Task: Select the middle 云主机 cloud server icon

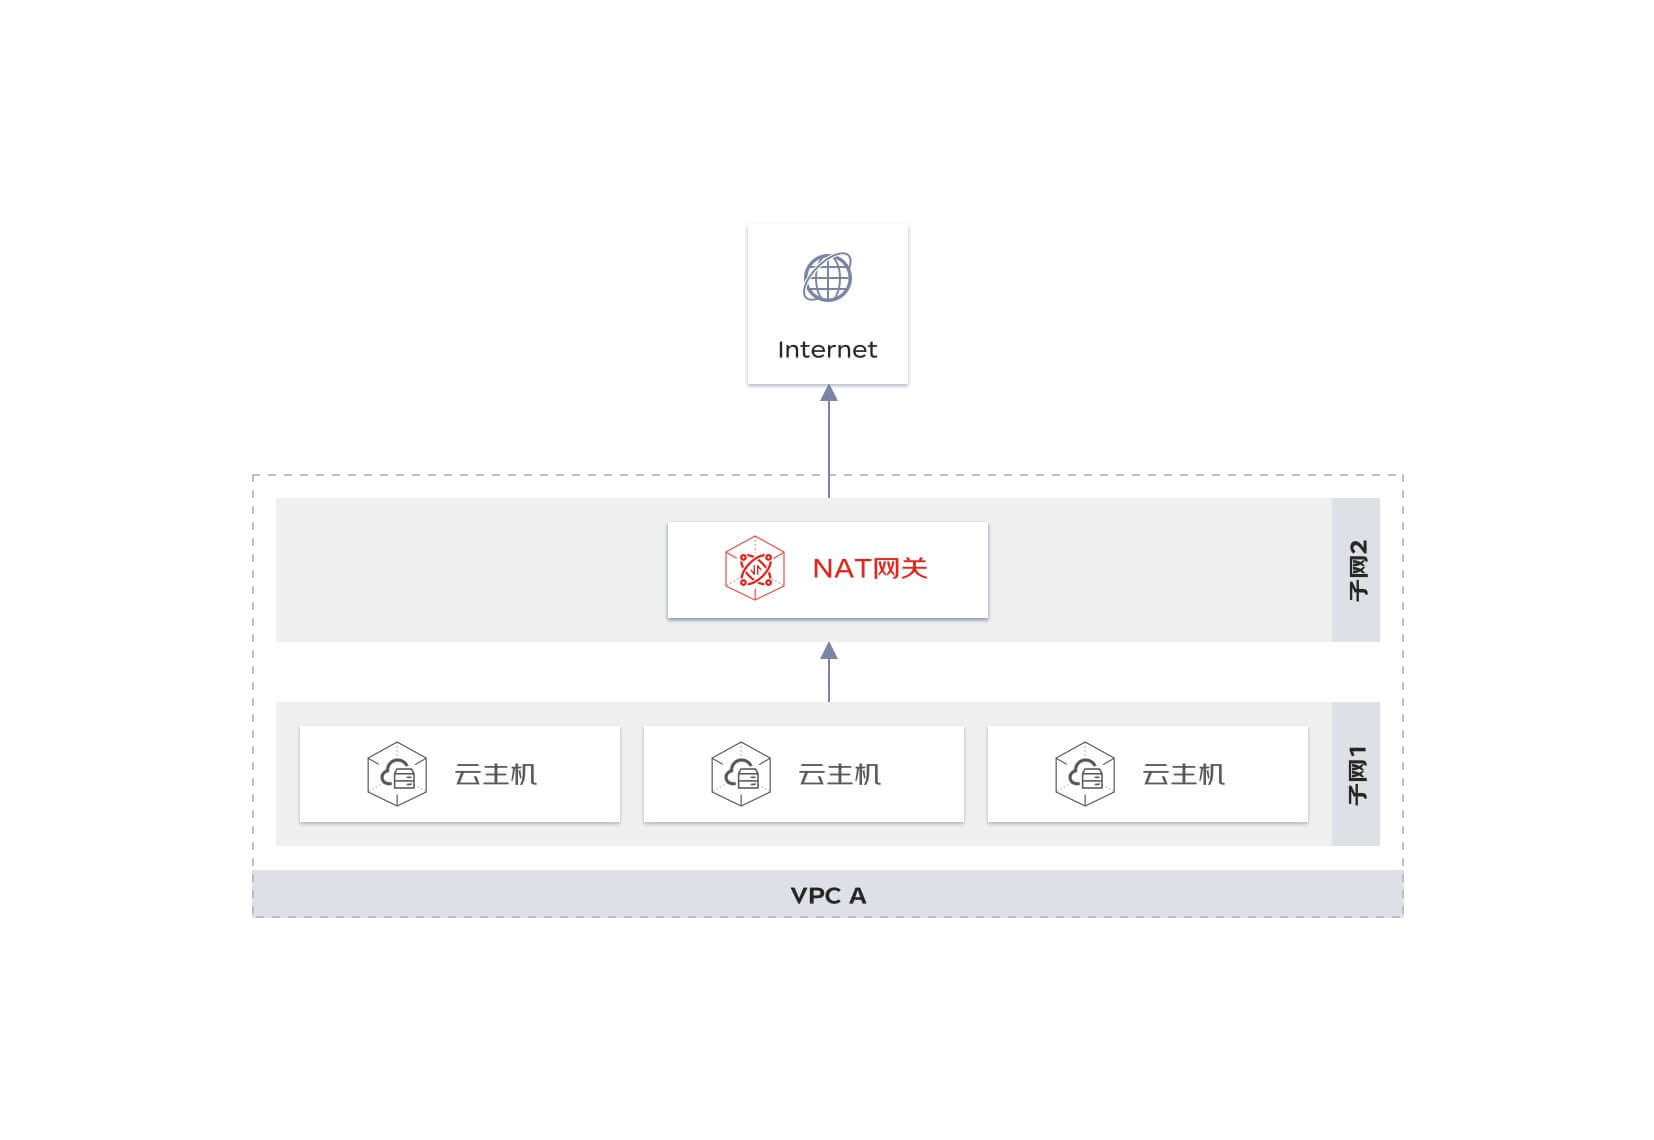Action: pyautogui.click(x=741, y=774)
